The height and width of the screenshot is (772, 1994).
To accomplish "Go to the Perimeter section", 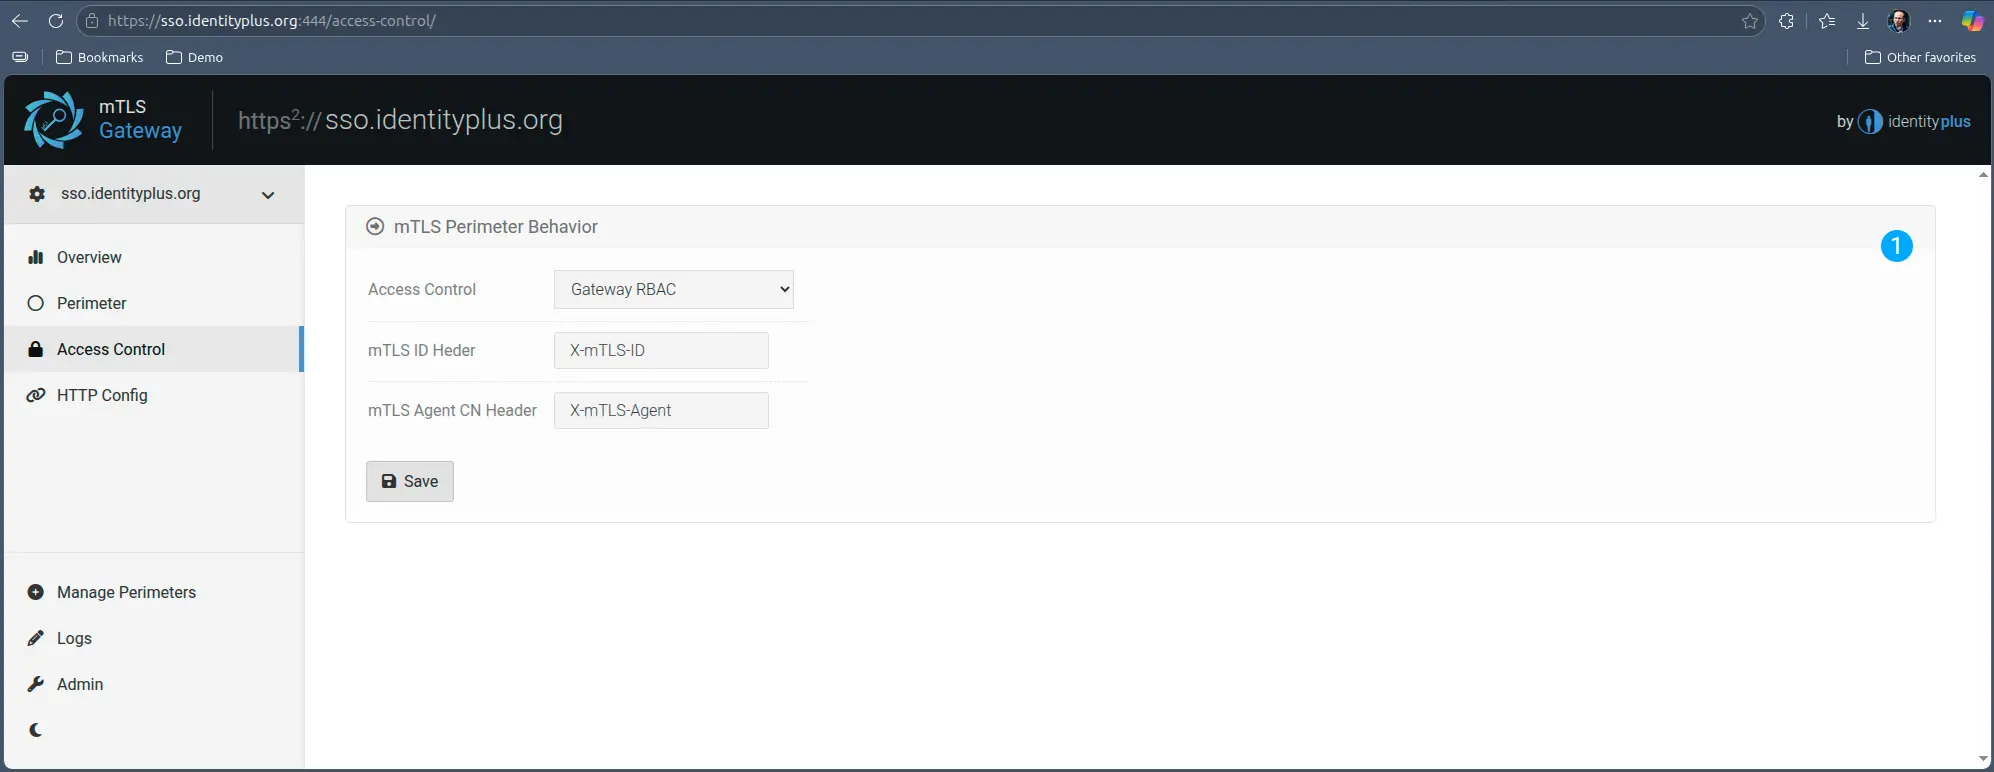I will [x=91, y=304].
